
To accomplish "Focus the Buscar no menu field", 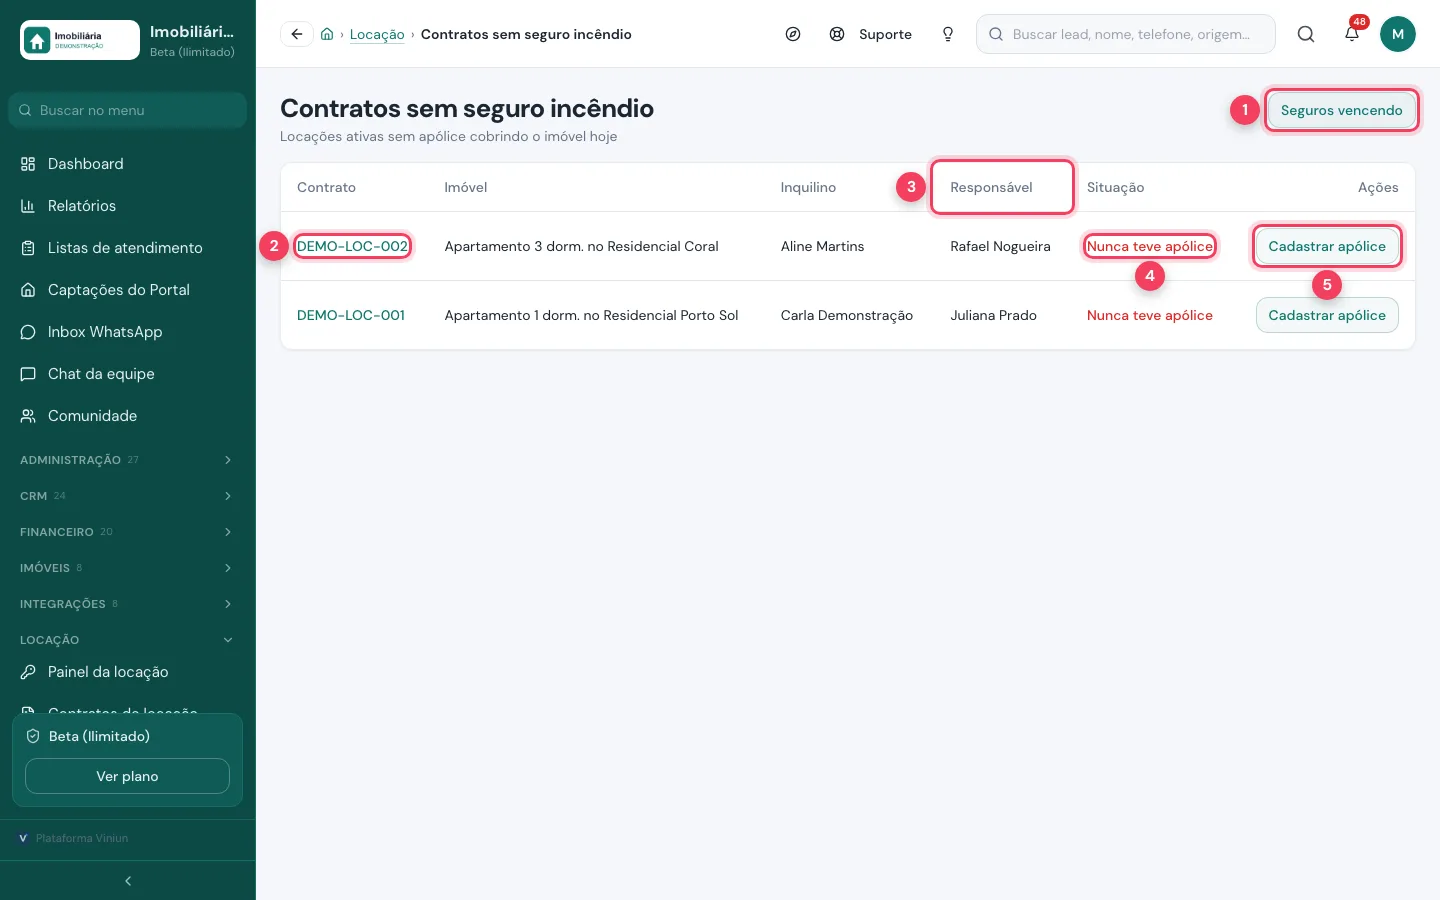I will pos(127,110).
